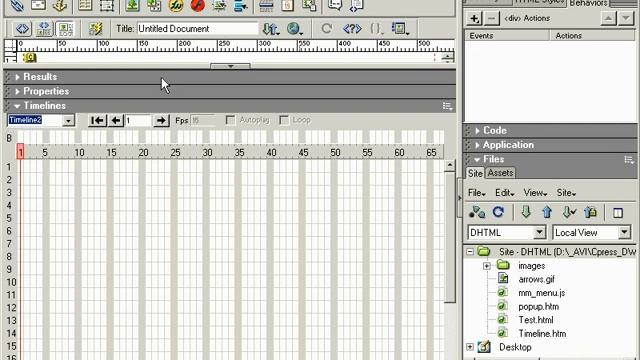Switch to the HTML Styles tab
Image resolution: width=640 pixels, height=360 pixels.
(539, 2)
